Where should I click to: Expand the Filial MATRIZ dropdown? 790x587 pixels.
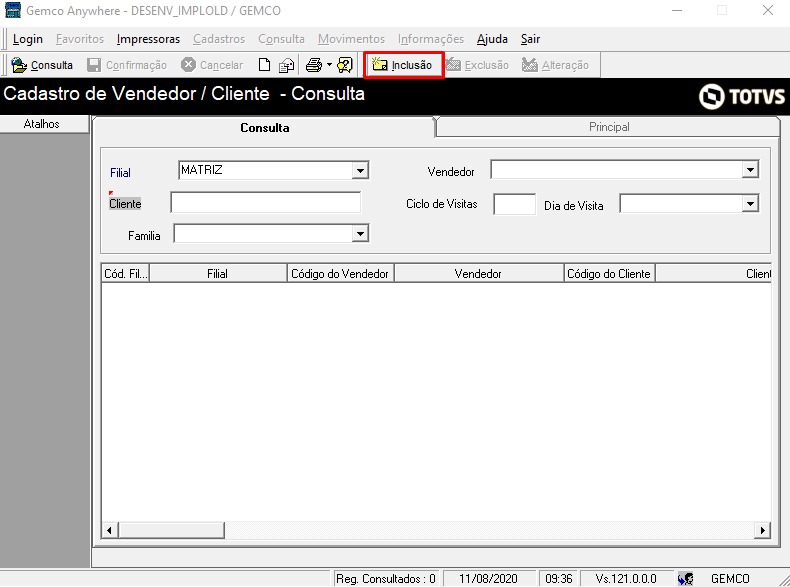pyautogui.click(x=360, y=170)
